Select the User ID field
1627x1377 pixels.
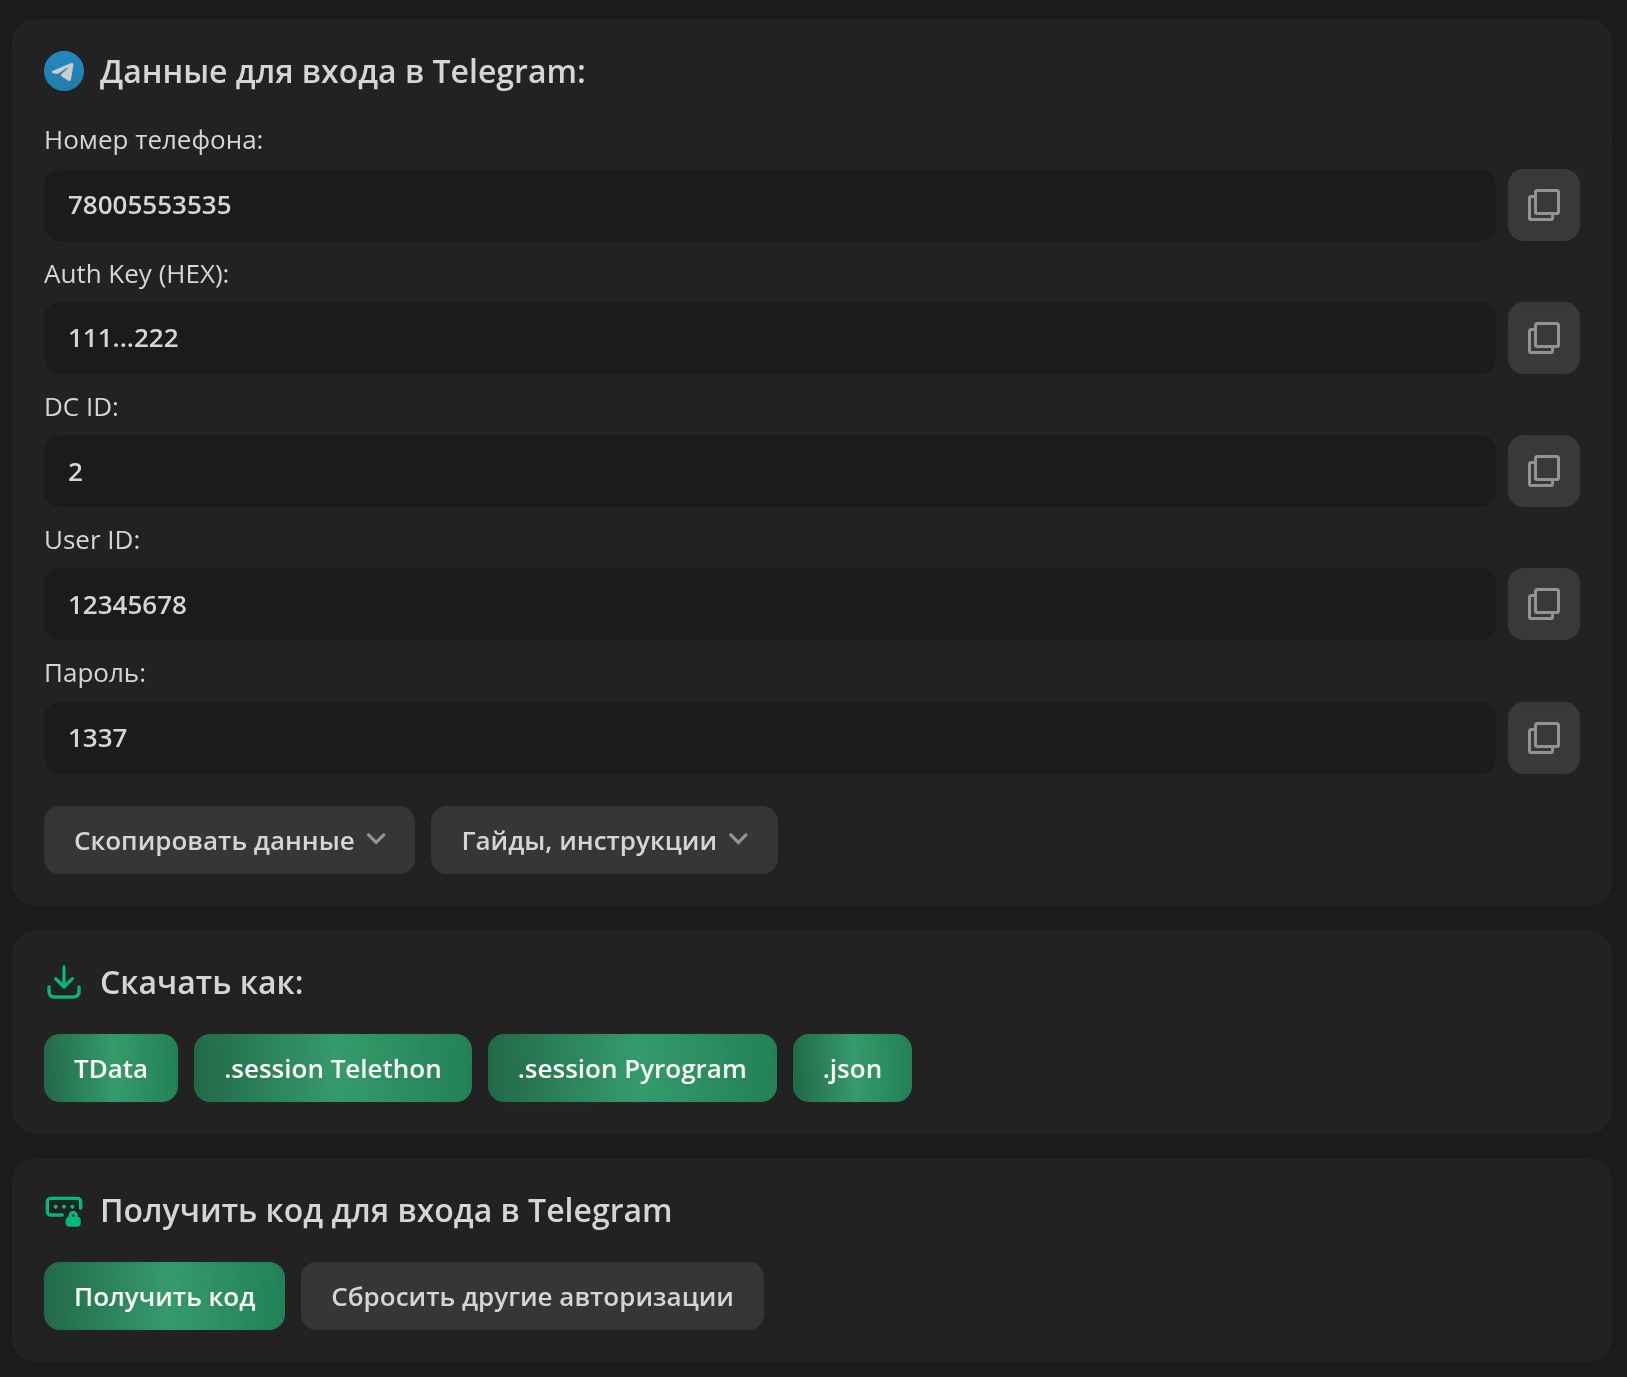[x=769, y=604]
